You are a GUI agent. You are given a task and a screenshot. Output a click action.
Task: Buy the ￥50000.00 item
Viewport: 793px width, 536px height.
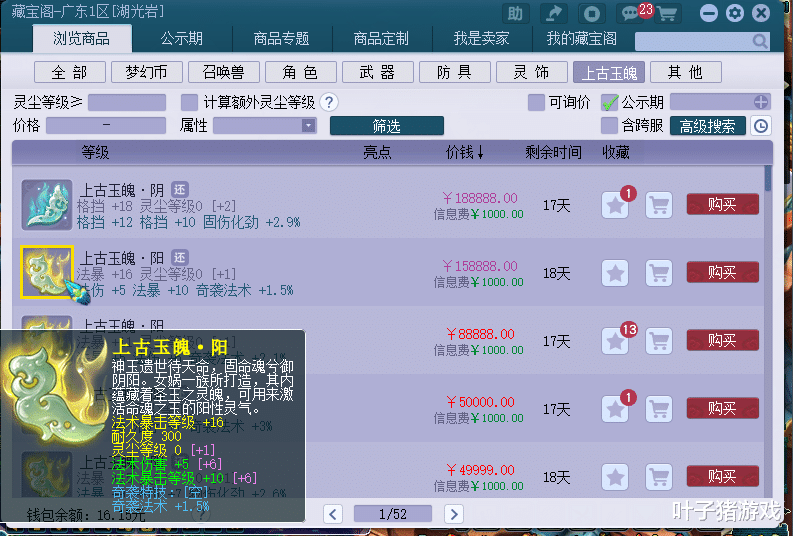click(x=723, y=408)
